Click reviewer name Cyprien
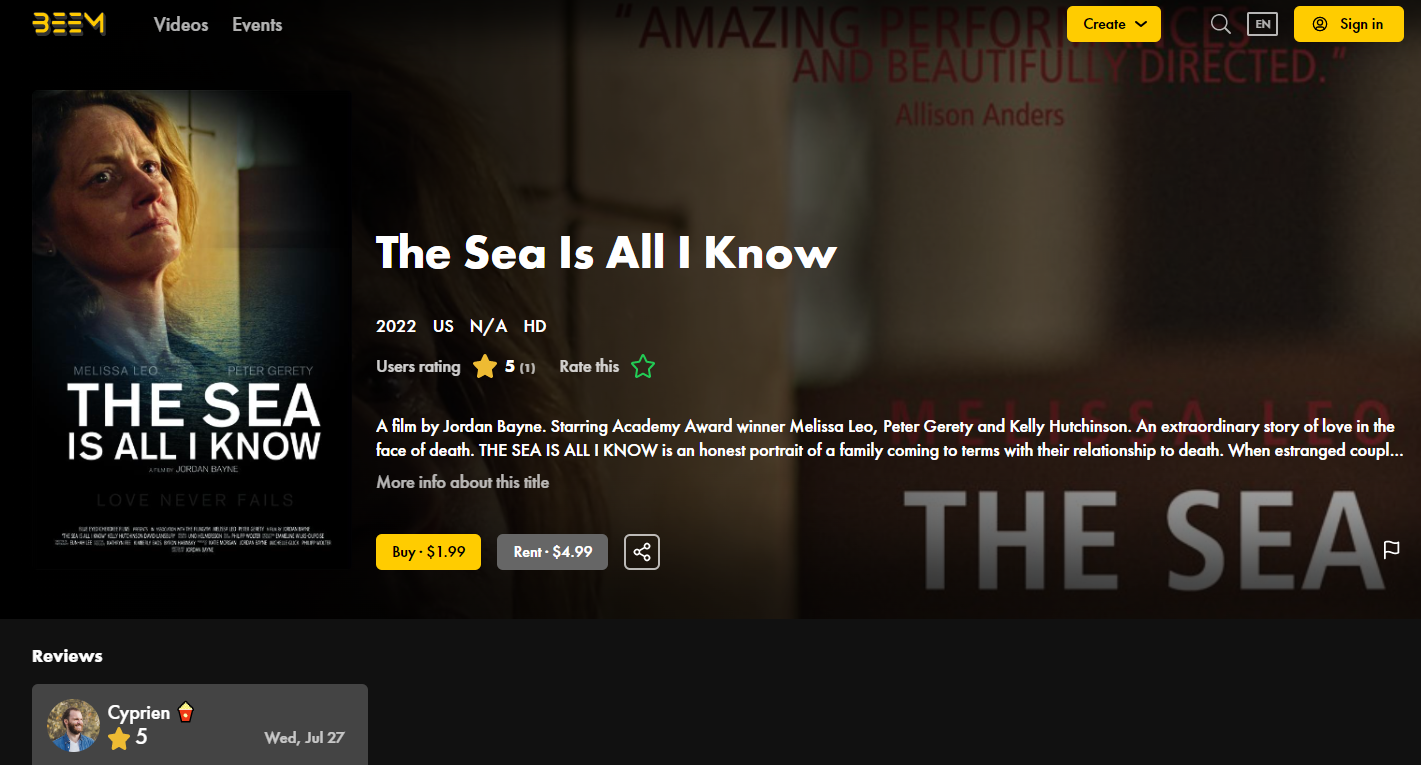The width and height of the screenshot is (1421, 765). [x=139, y=713]
